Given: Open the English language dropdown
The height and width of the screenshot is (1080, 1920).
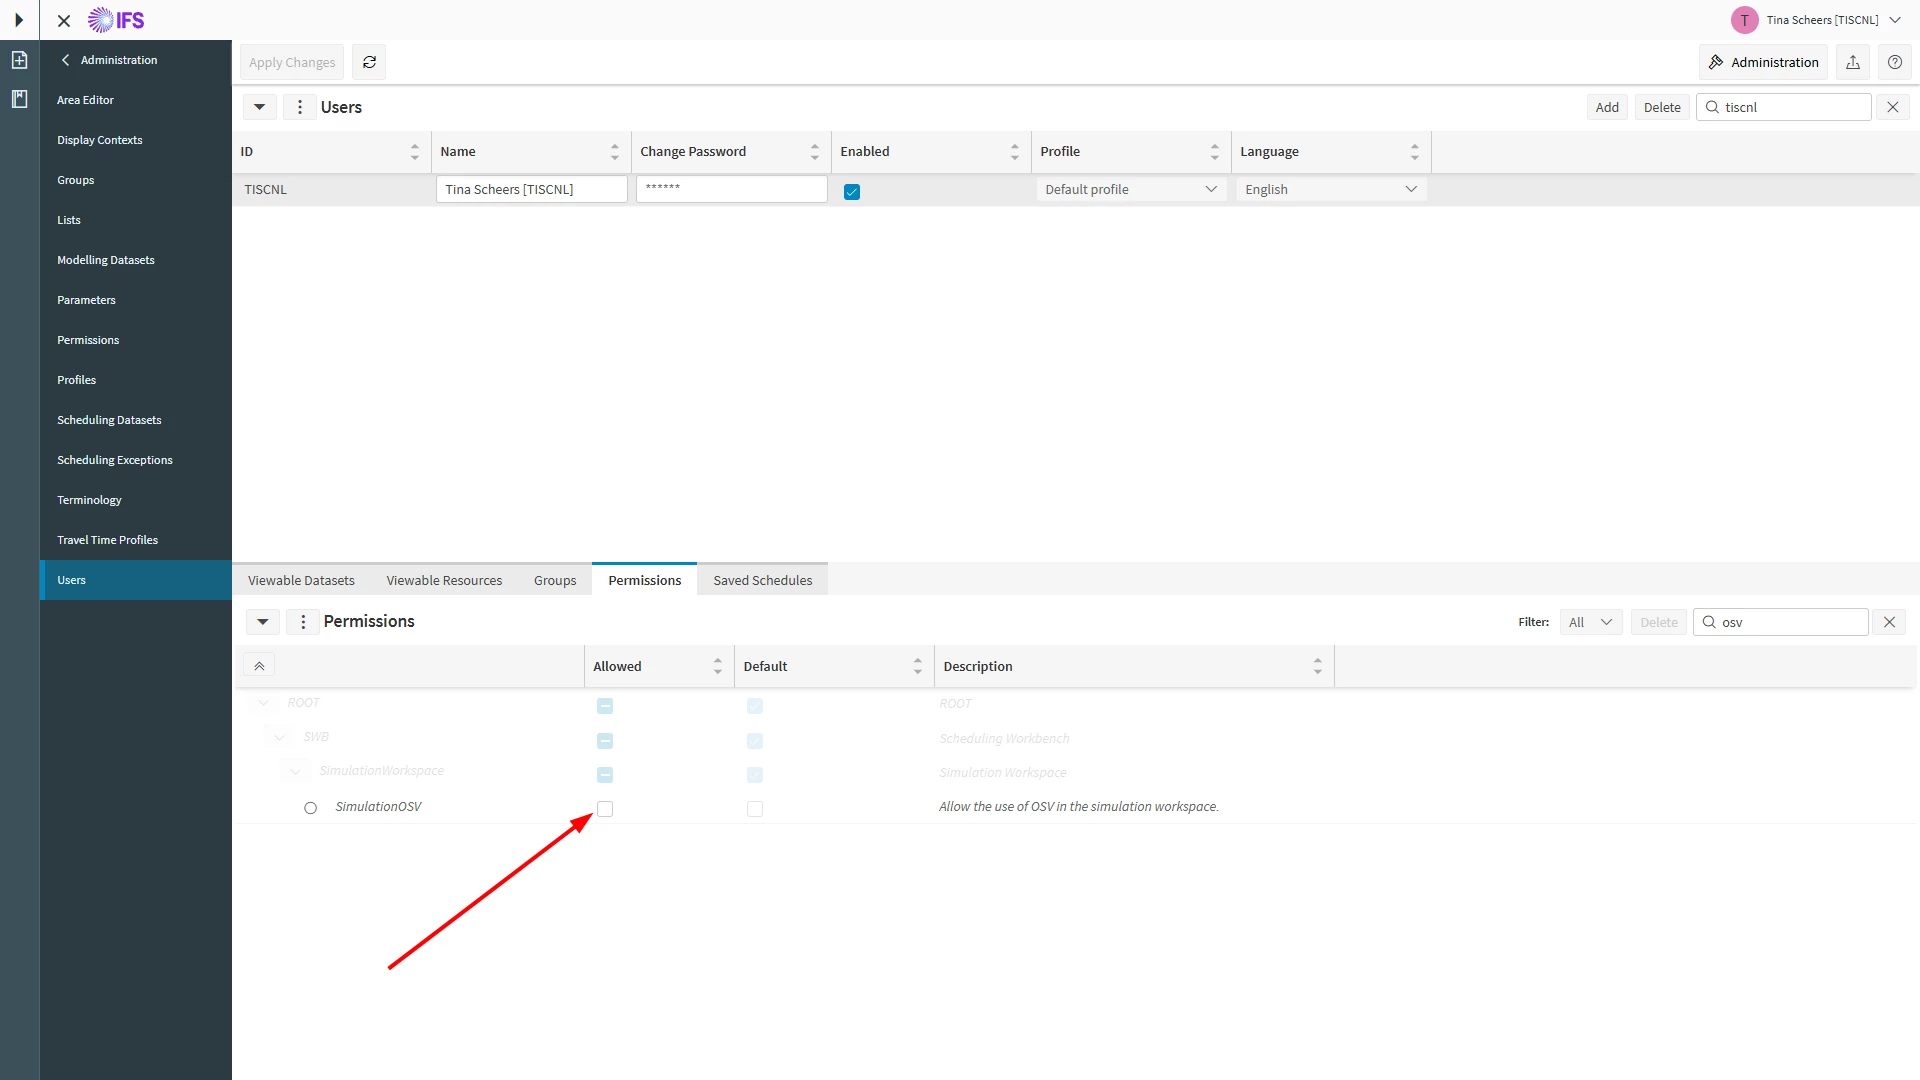Looking at the screenshot, I should (1330, 189).
